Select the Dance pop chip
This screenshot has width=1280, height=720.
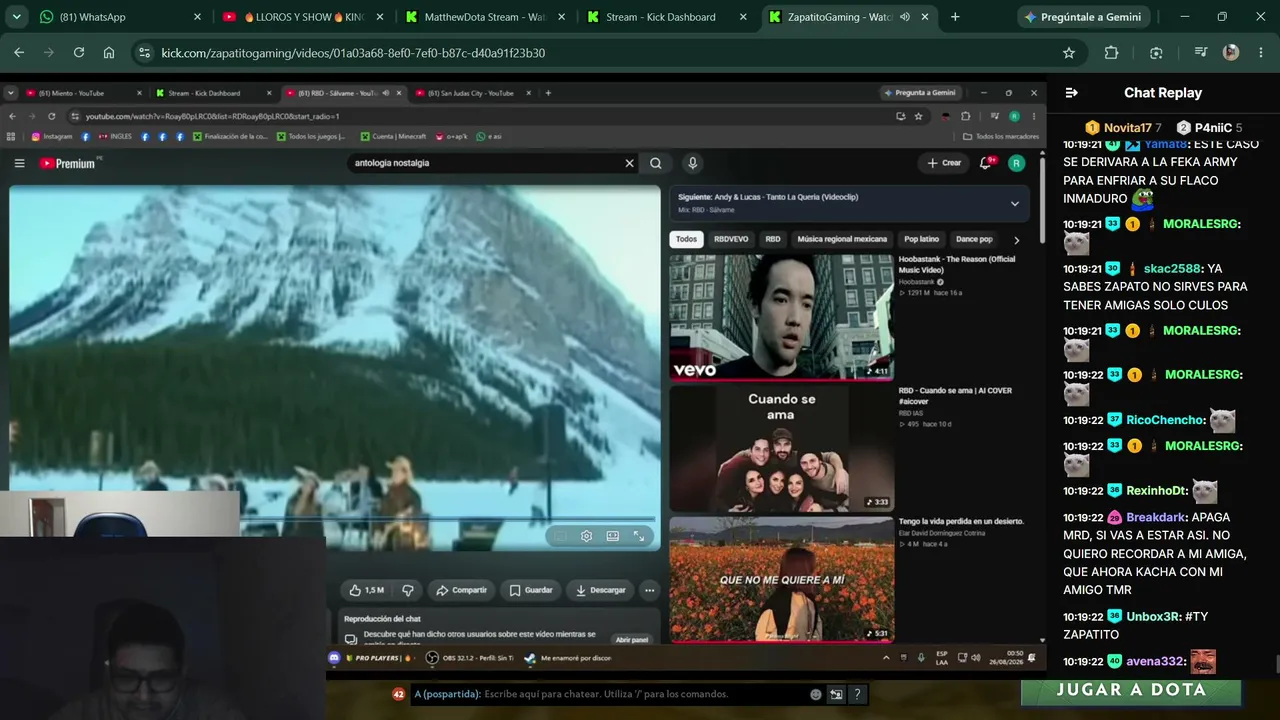[974, 239]
